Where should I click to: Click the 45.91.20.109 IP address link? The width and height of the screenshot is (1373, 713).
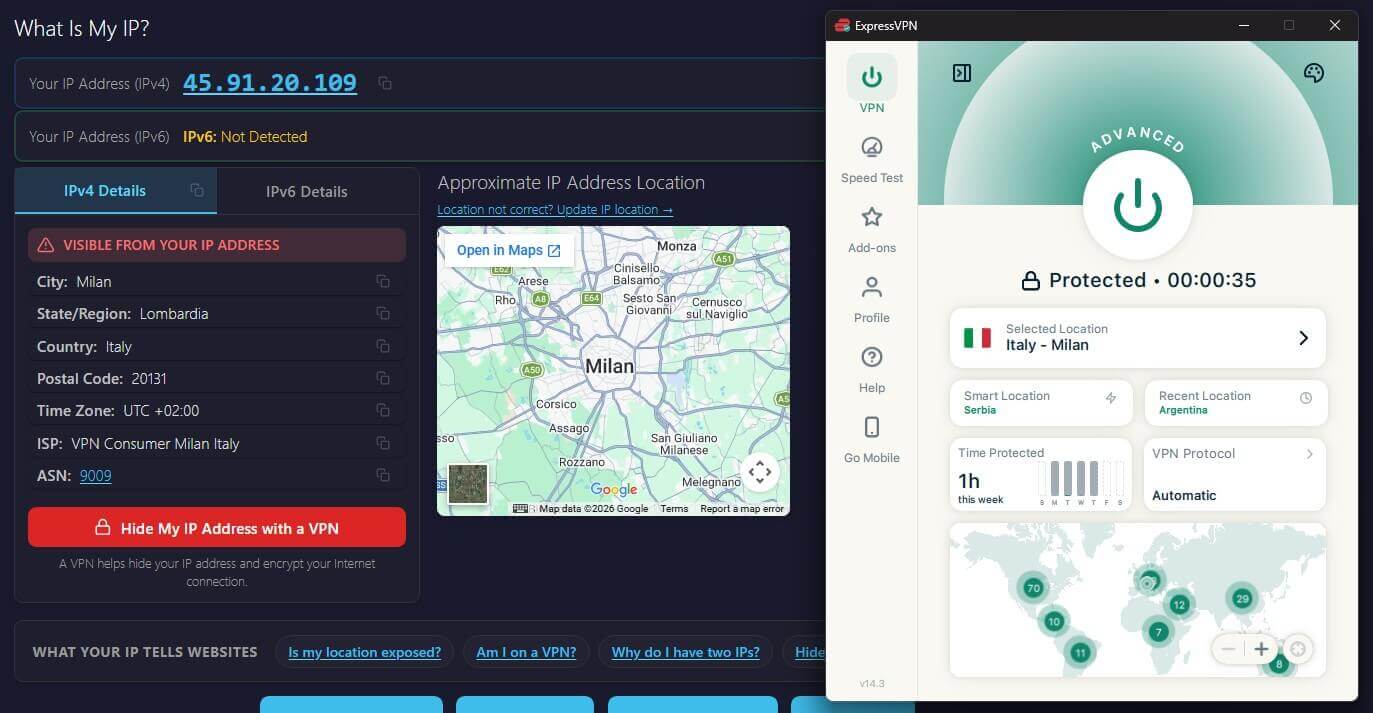point(270,83)
